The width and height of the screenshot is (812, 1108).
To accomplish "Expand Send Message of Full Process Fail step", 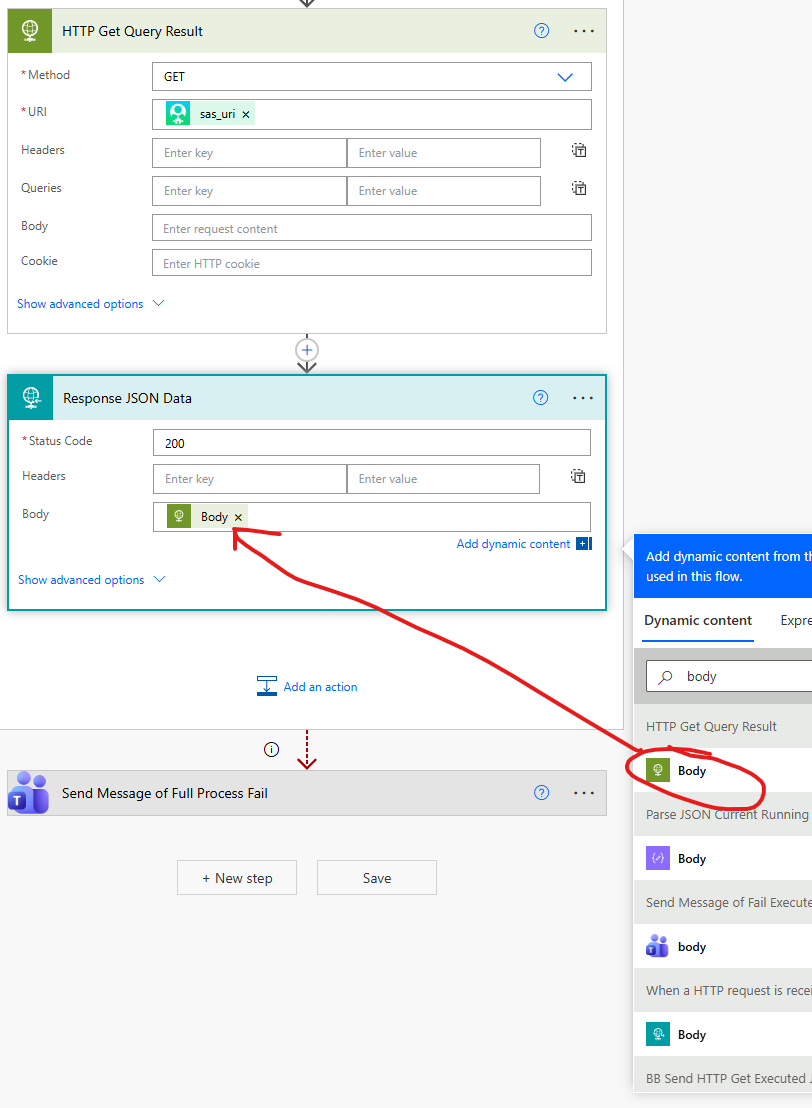I will click(307, 793).
